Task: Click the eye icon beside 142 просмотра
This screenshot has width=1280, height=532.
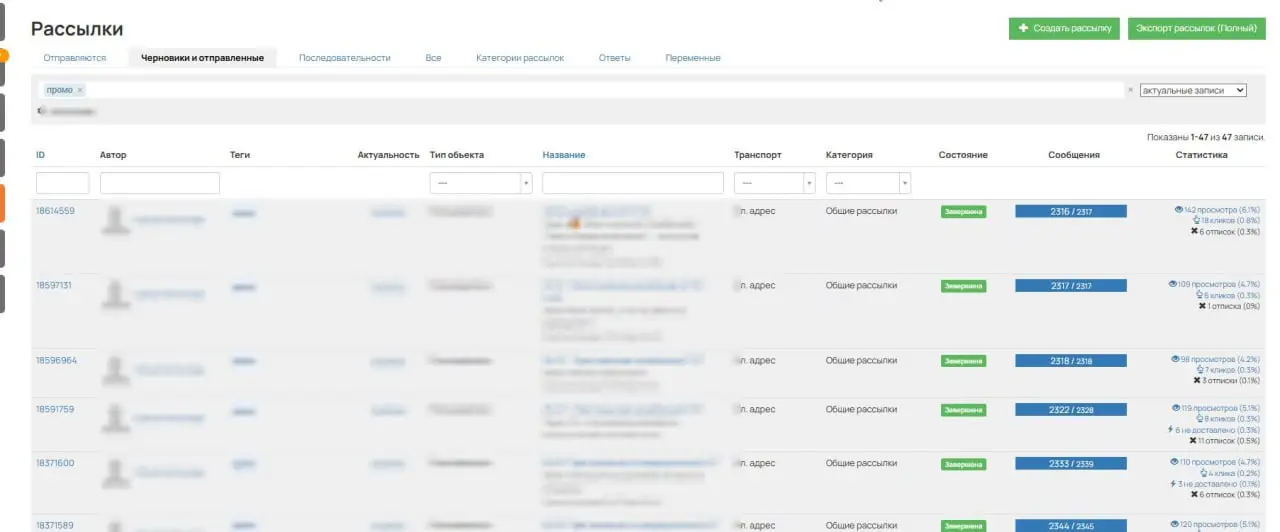Action: [1178, 210]
